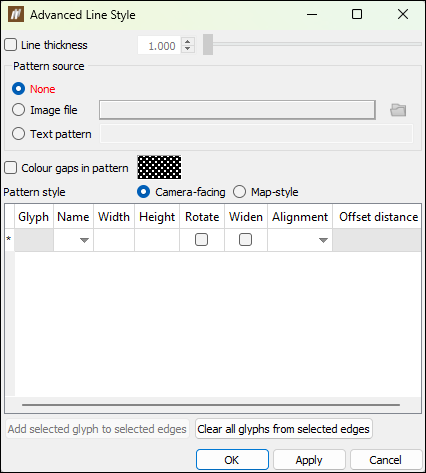Image resolution: width=426 pixels, height=473 pixels.
Task: Open the Name dropdown in glyph table
Action: coord(84,240)
